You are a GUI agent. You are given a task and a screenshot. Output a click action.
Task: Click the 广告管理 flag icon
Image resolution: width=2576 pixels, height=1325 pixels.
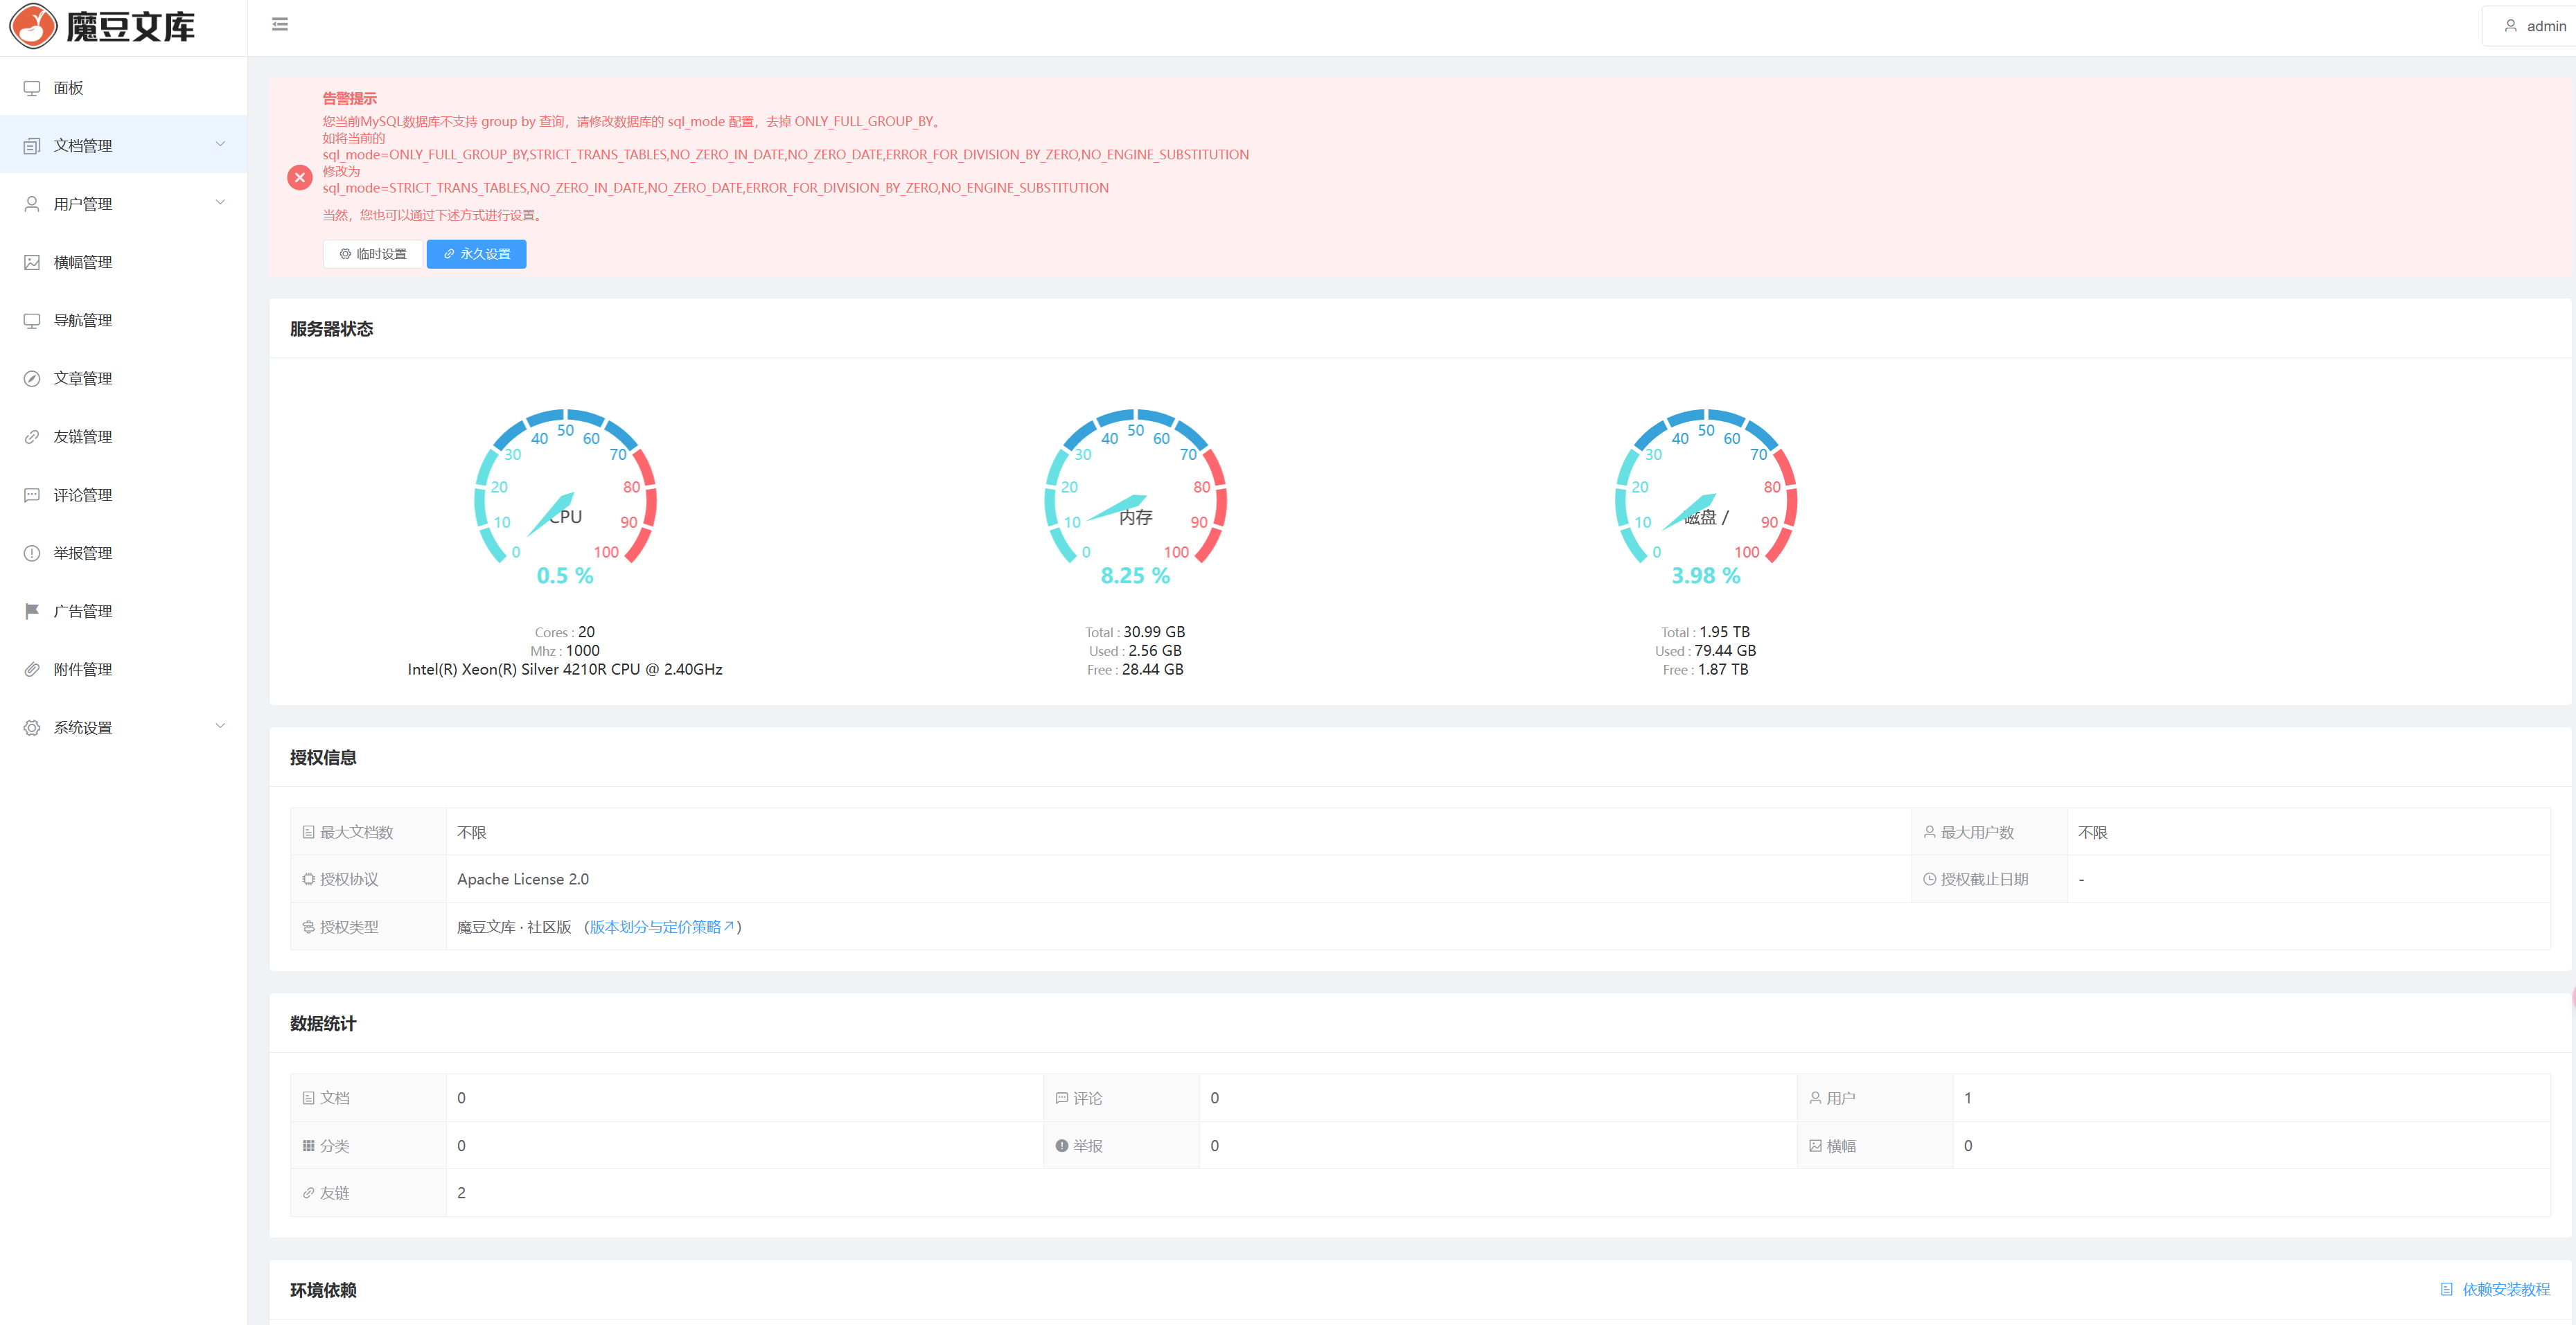click(x=32, y=611)
